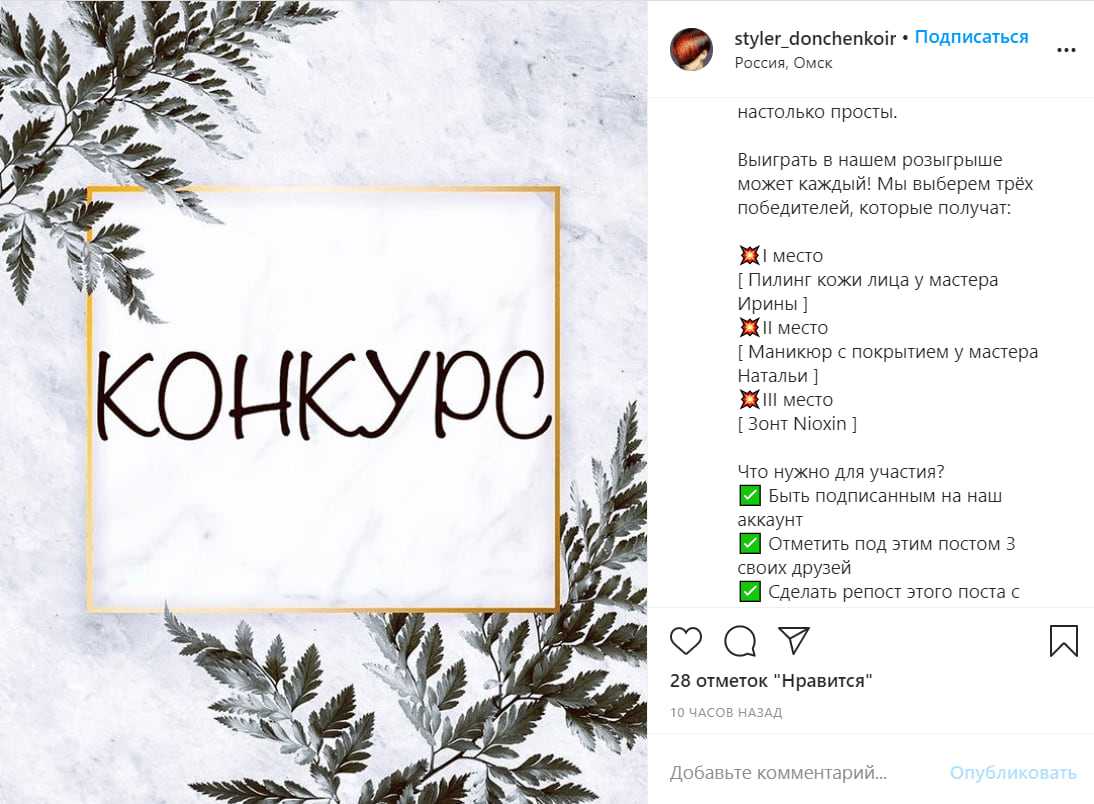Open styler_donchenkoir profile avatar
The width and height of the screenshot is (1094, 804).
pos(691,50)
